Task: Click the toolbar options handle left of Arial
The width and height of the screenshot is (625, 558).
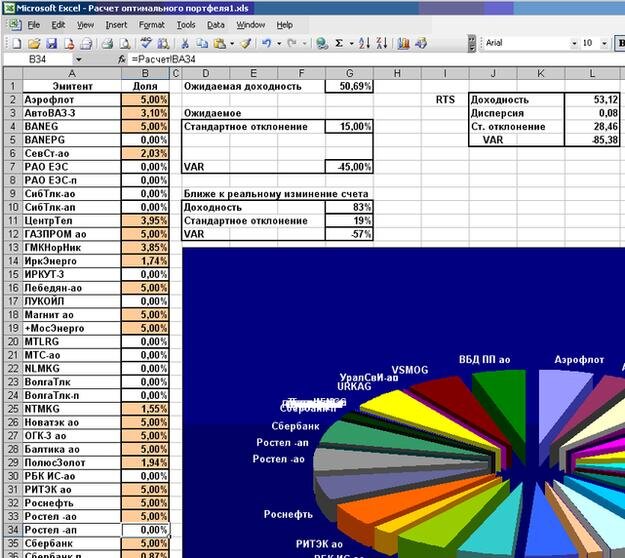Action: click(472, 43)
